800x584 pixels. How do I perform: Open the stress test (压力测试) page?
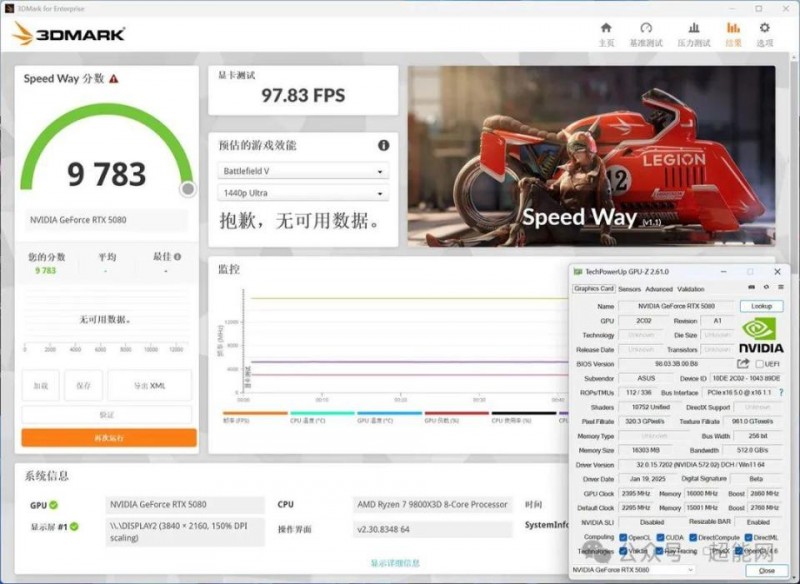(x=694, y=34)
